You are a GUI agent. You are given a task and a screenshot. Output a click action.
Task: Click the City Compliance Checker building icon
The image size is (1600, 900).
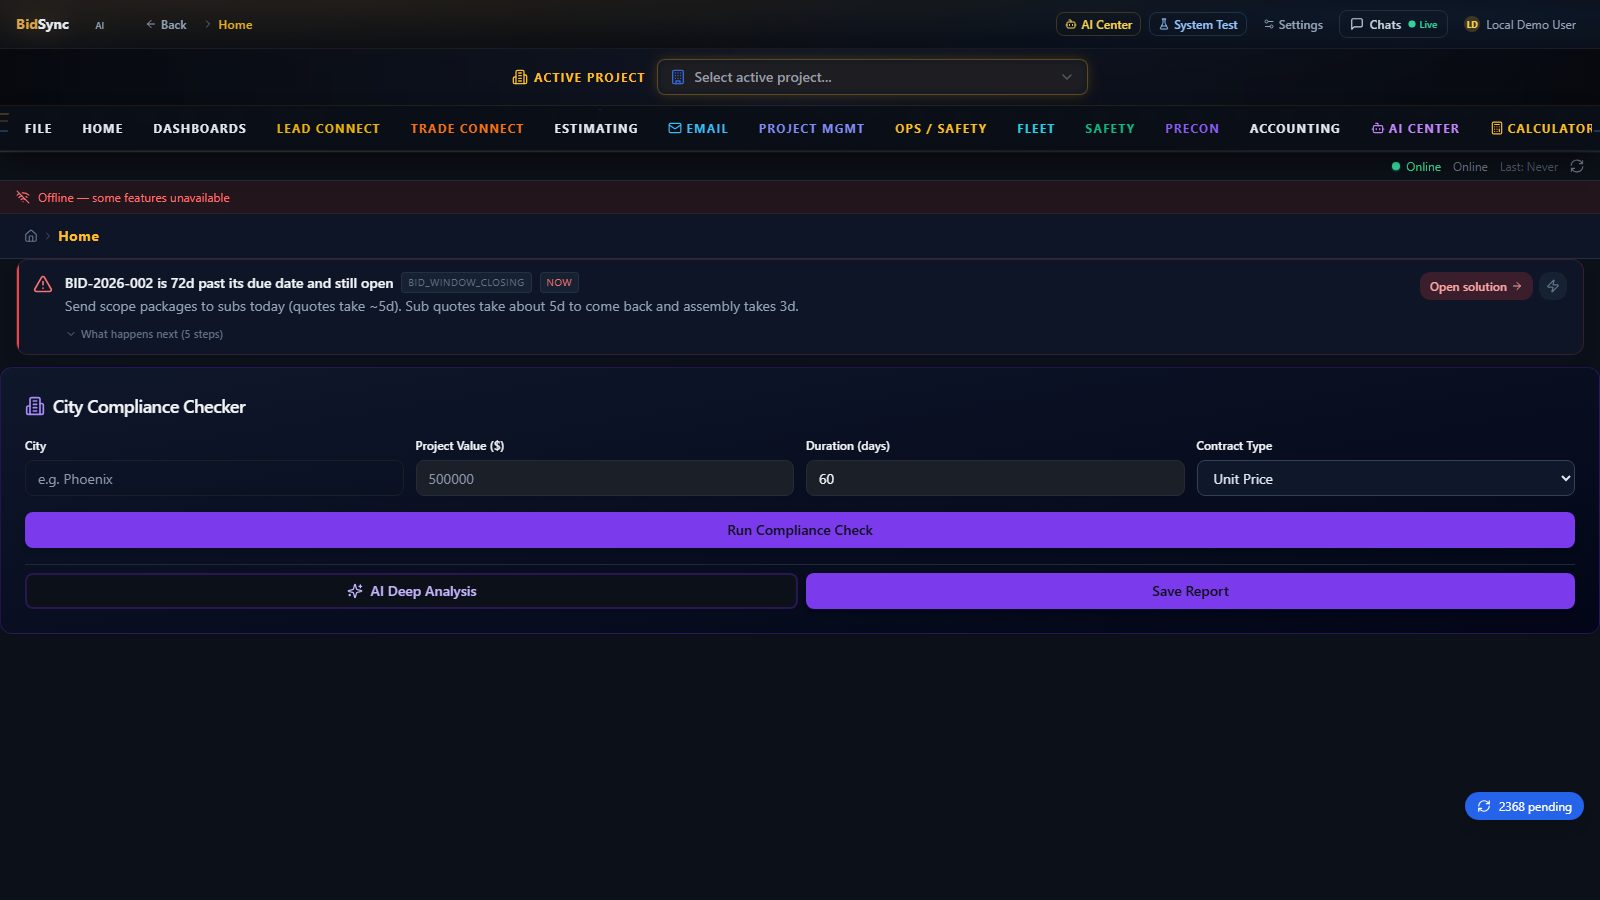35,406
